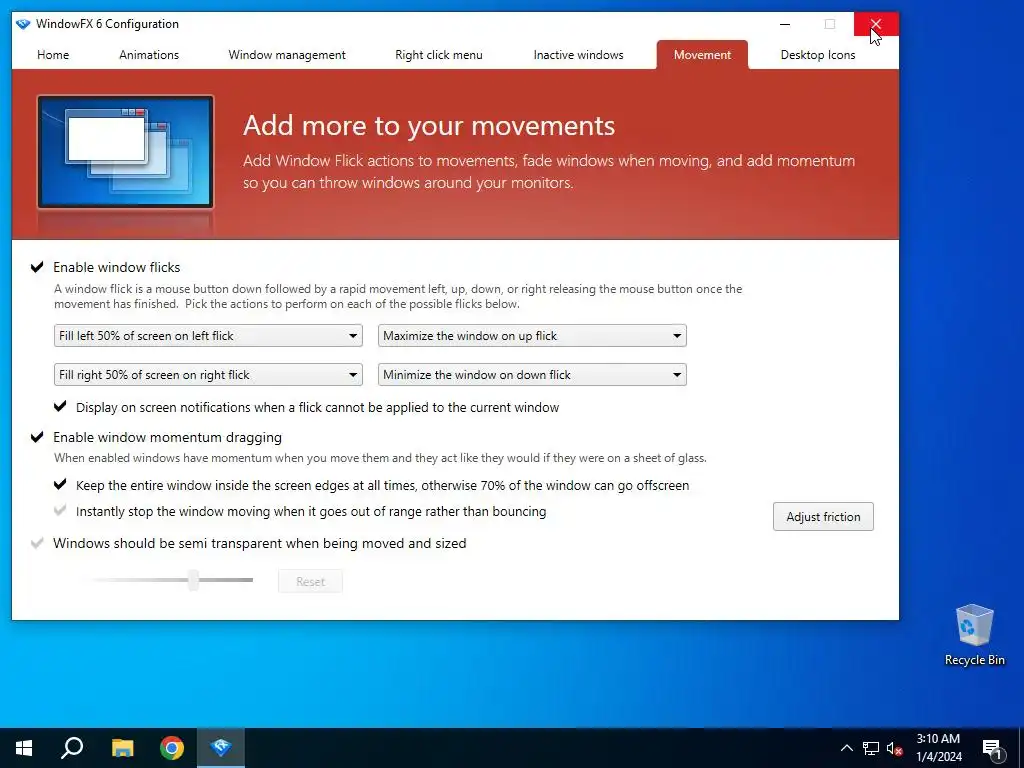Click the WindowFX 6 Configuration title text
Image resolution: width=1024 pixels, height=768 pixels.
[x=107, y=24]
